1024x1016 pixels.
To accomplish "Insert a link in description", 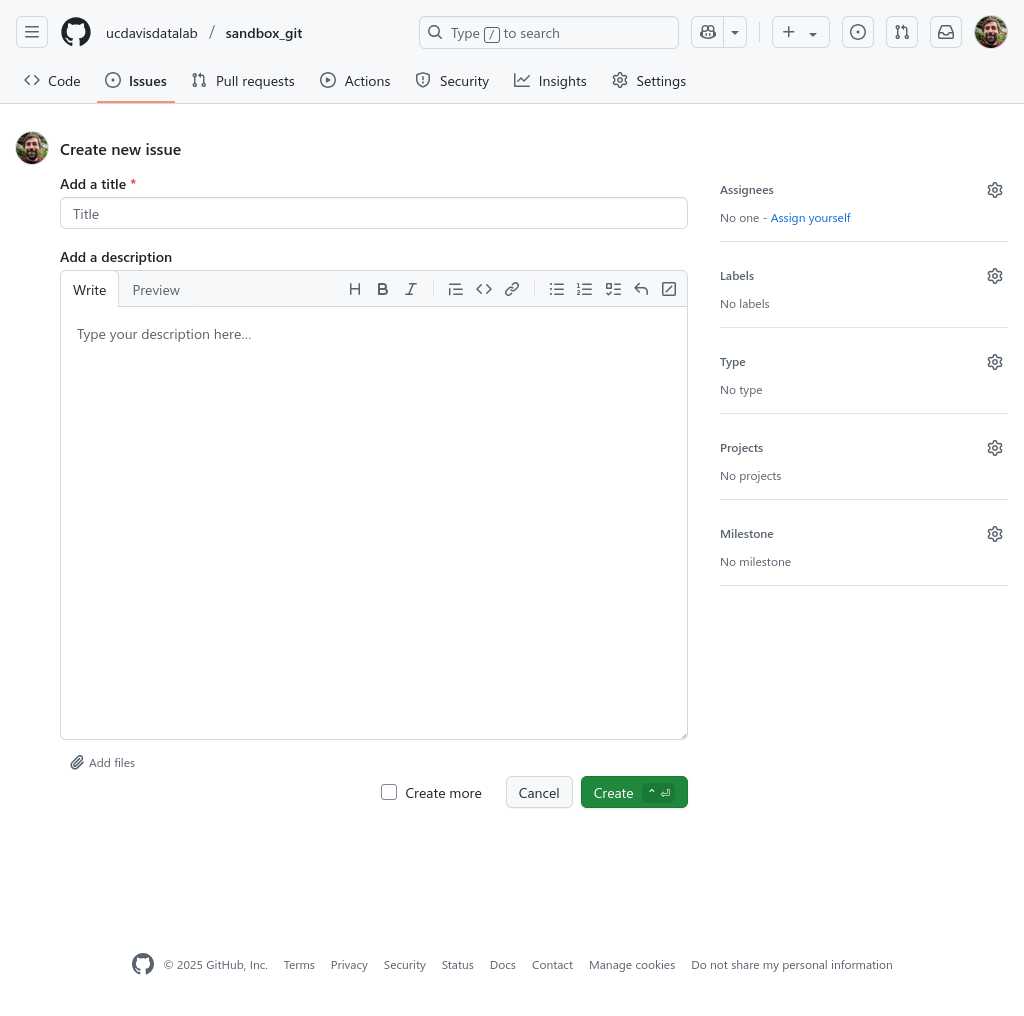I will point(512,289).
